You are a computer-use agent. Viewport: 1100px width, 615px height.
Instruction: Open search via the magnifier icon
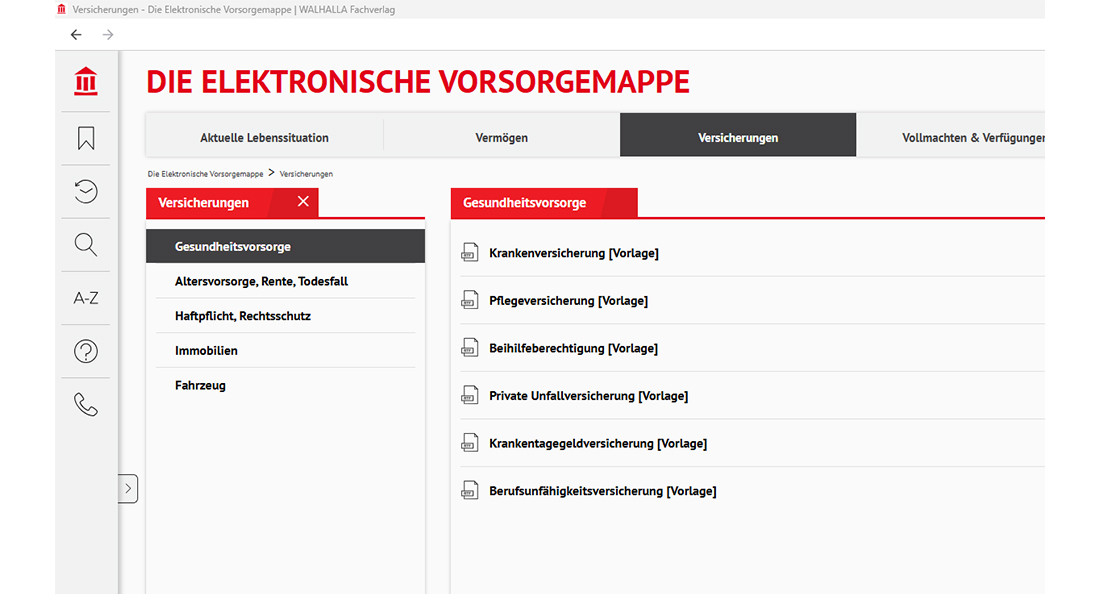(x=86, y=245)
